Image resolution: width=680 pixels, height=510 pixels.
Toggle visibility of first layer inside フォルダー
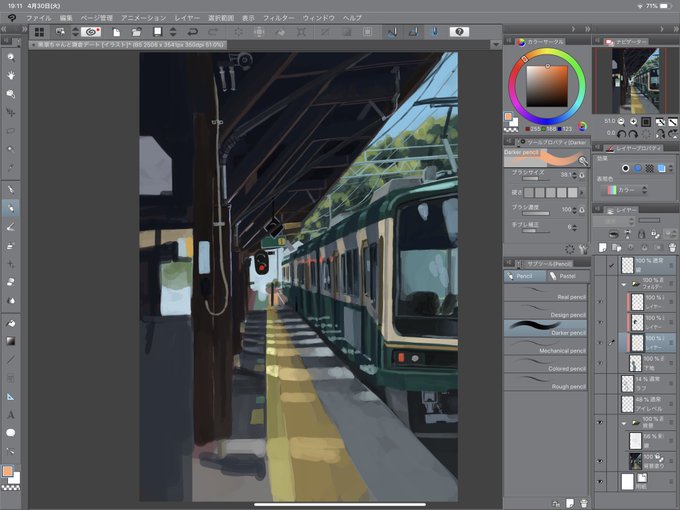(600, 301)
